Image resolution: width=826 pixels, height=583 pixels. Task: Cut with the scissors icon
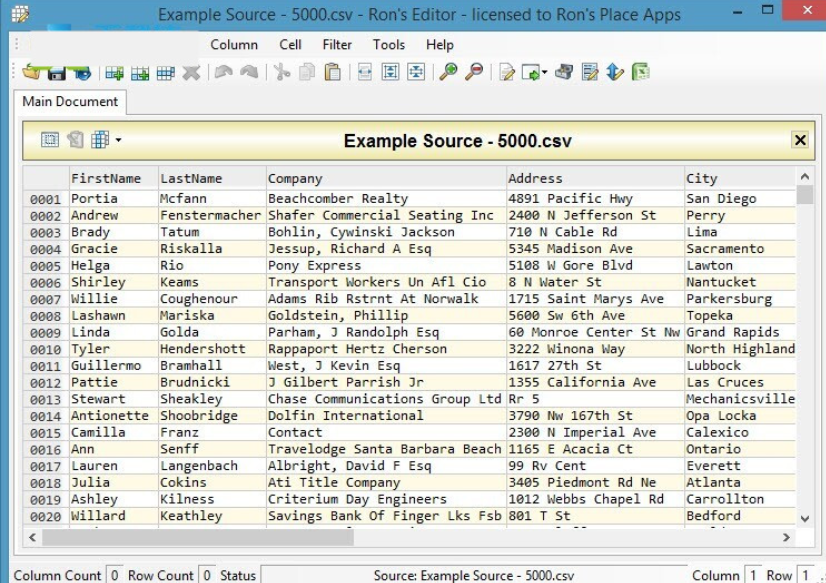[x=282, y=72]
